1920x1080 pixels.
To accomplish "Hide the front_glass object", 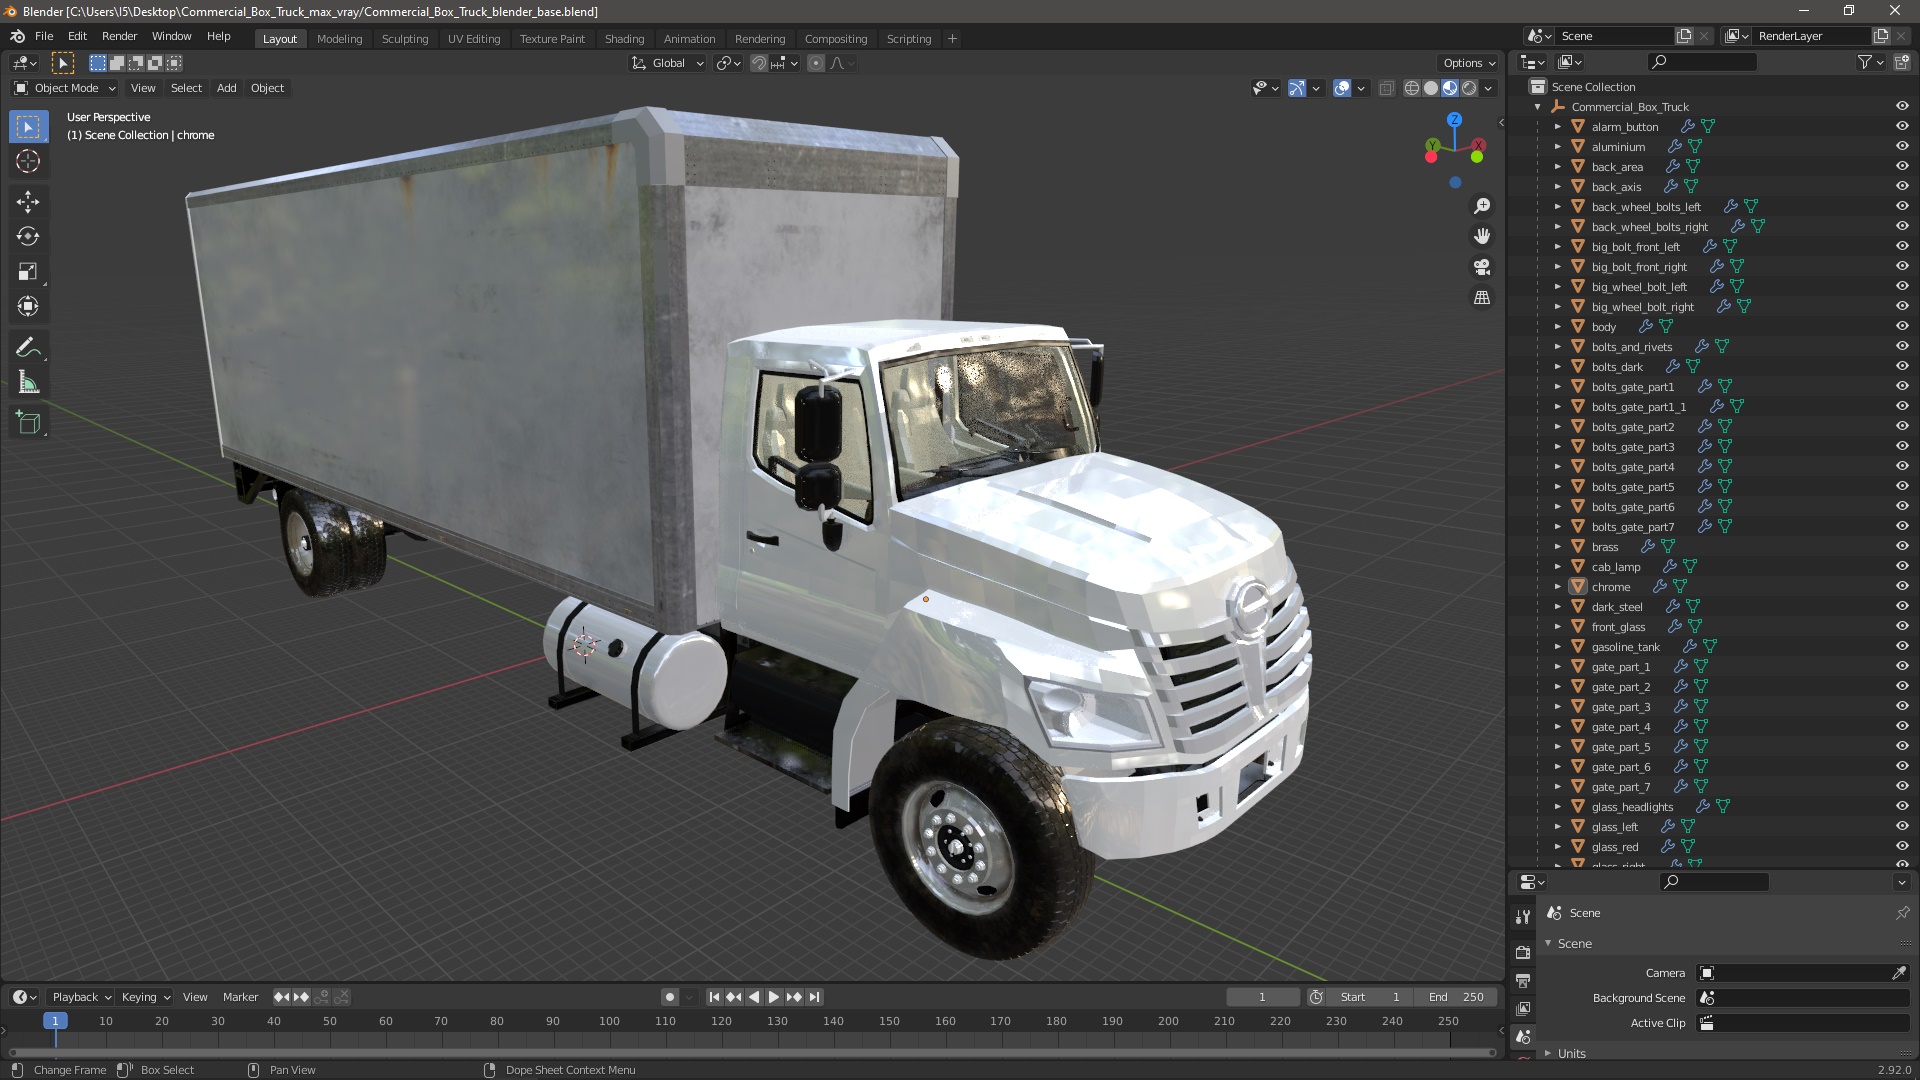I will pos(1902,627).
